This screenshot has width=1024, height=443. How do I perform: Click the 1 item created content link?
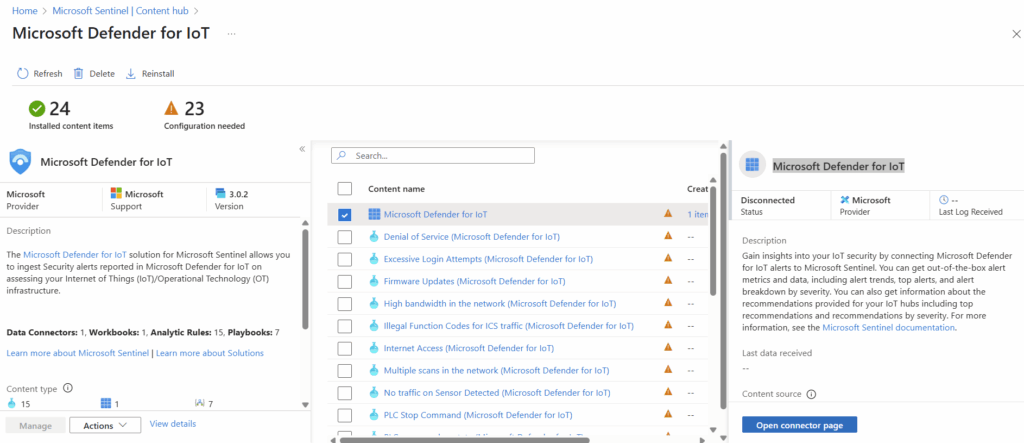click(697, 214)
